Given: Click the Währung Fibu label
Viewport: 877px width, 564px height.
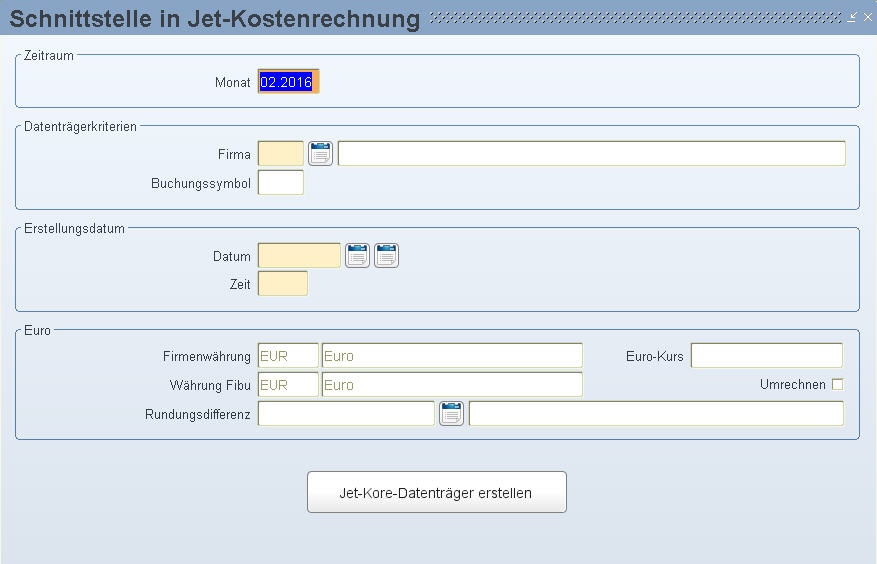Looking at the screenshot, I should [210, 386].
